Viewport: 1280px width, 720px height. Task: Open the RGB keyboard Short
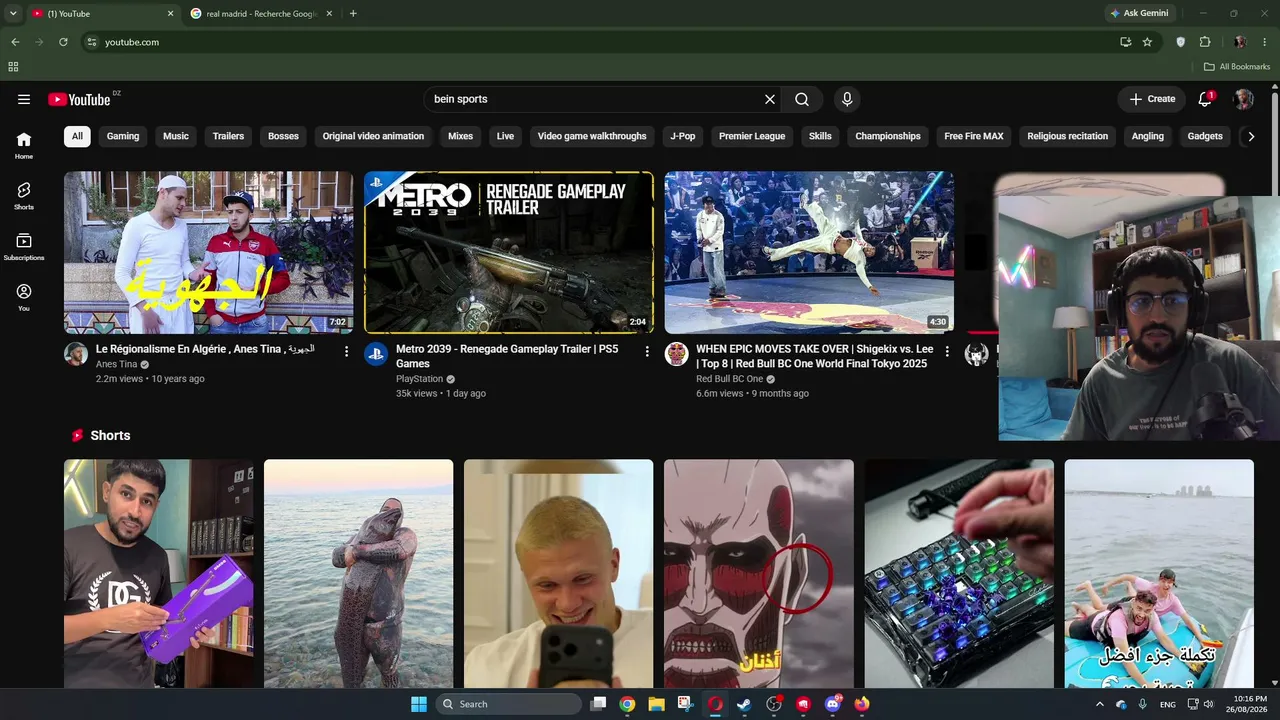pos(959,573)
